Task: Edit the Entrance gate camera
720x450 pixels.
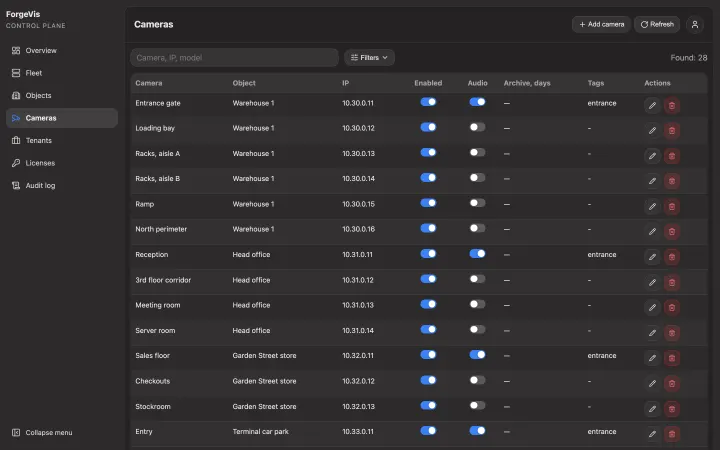Action: tap(652, 106)
